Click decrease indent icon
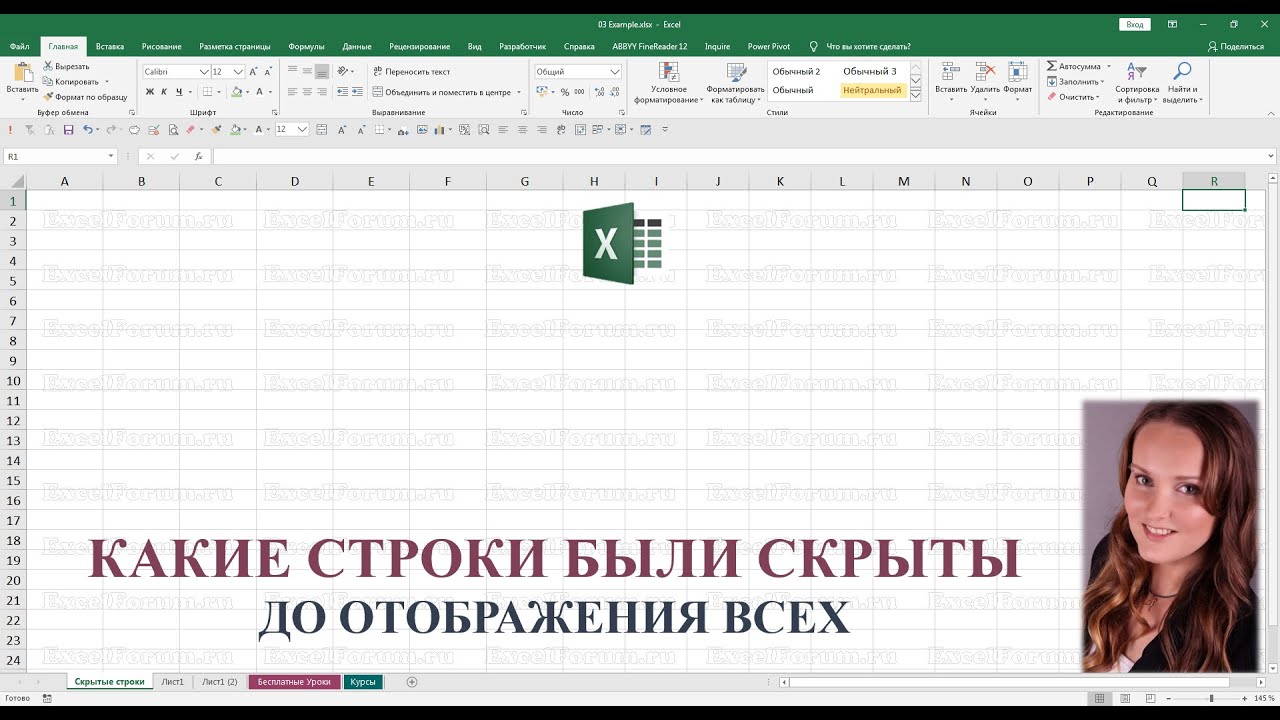This screenshot has width=1280, height=720. [x=343, y=91]
